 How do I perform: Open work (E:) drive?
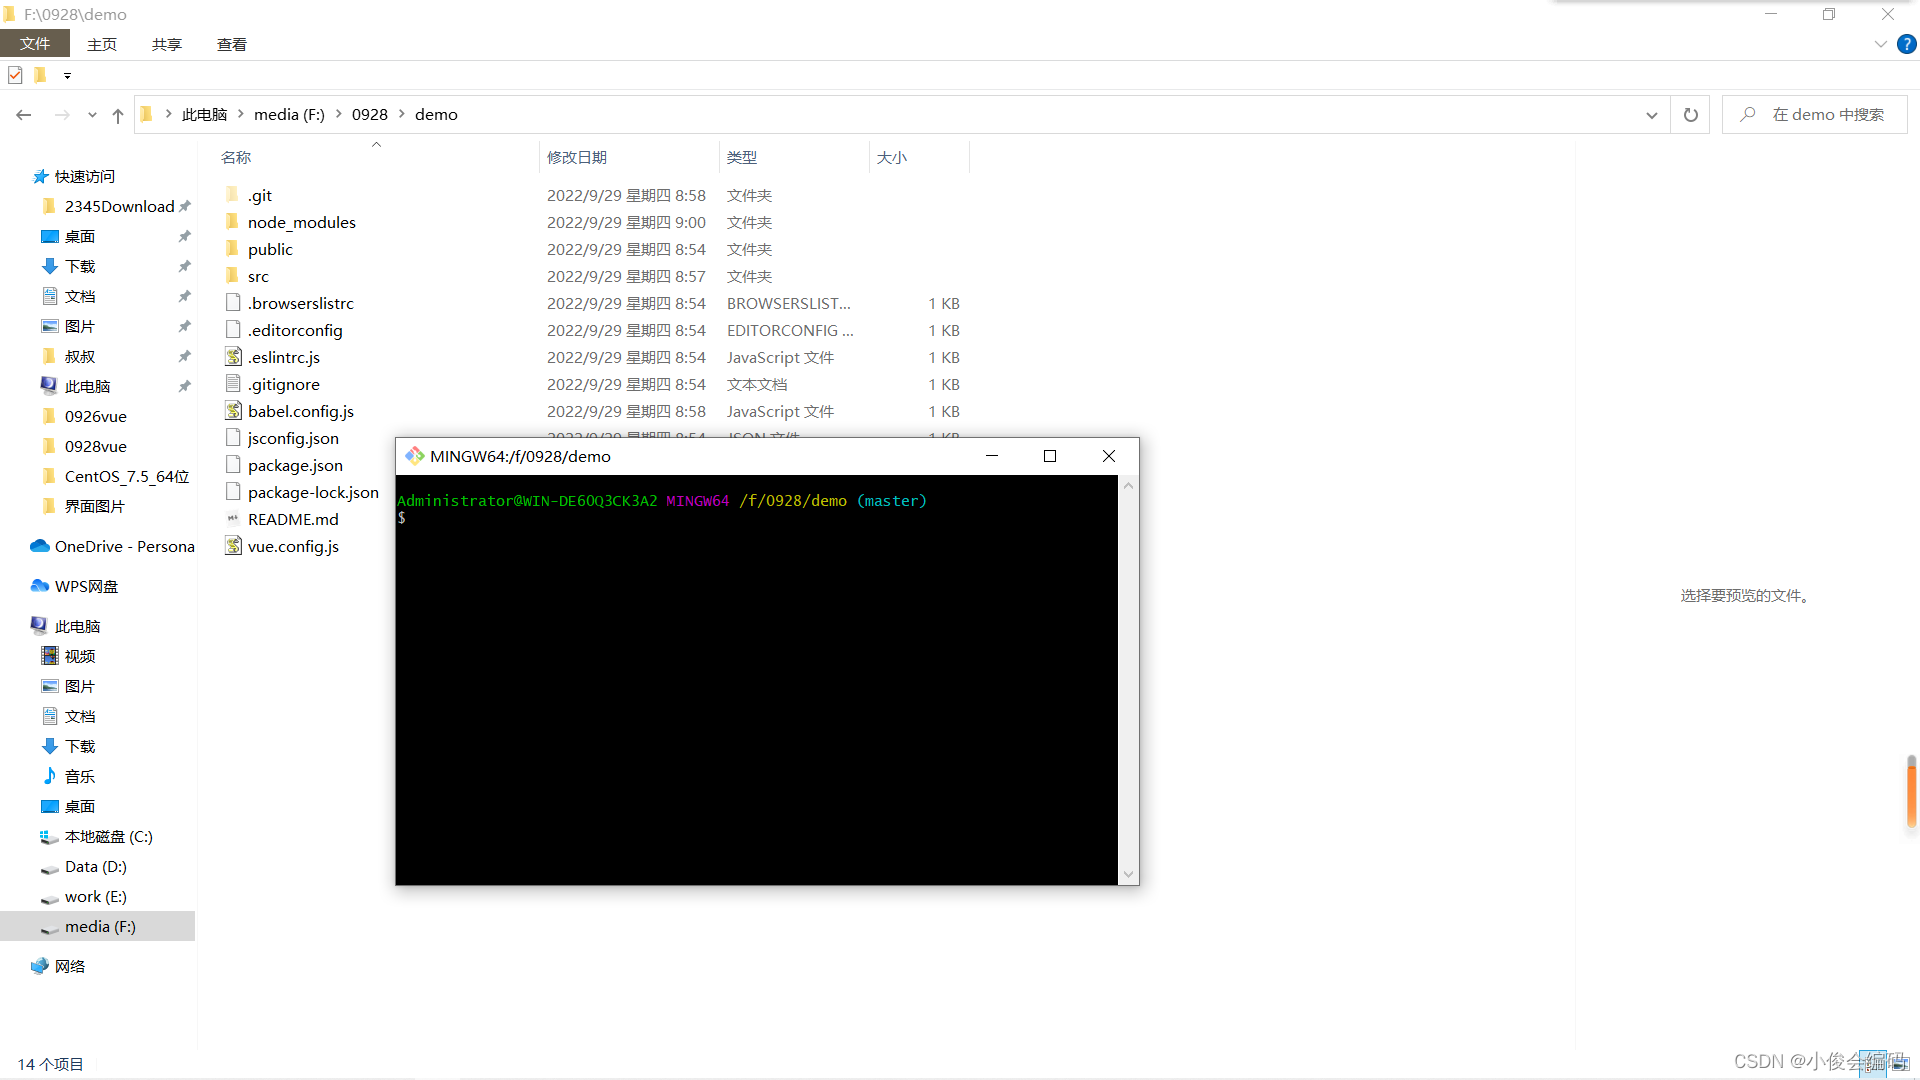(84, 896)
